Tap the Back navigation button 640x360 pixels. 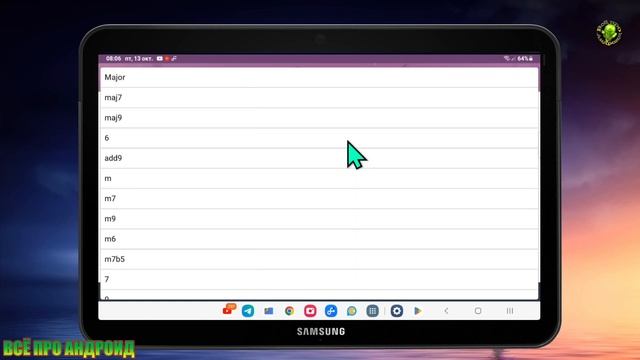coord(446,311)
